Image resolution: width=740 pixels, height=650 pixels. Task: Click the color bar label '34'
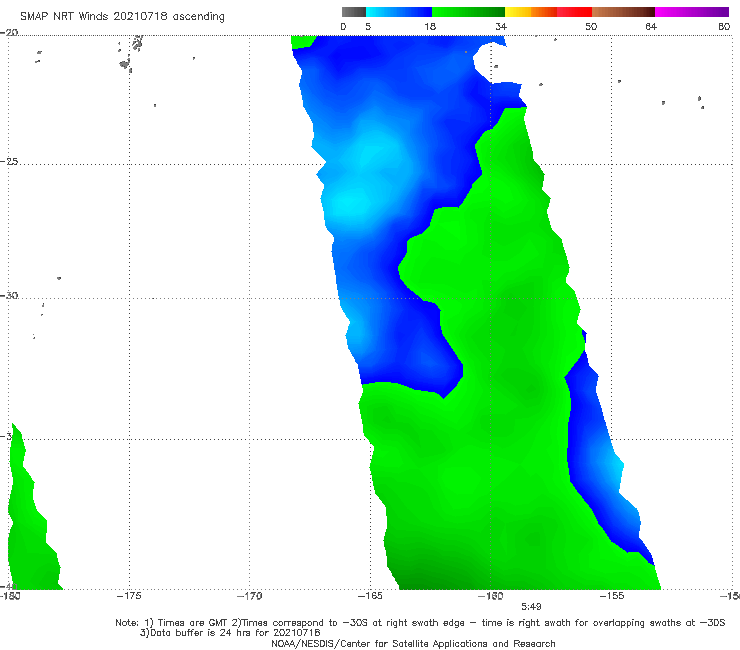click(x=501, y=27)
